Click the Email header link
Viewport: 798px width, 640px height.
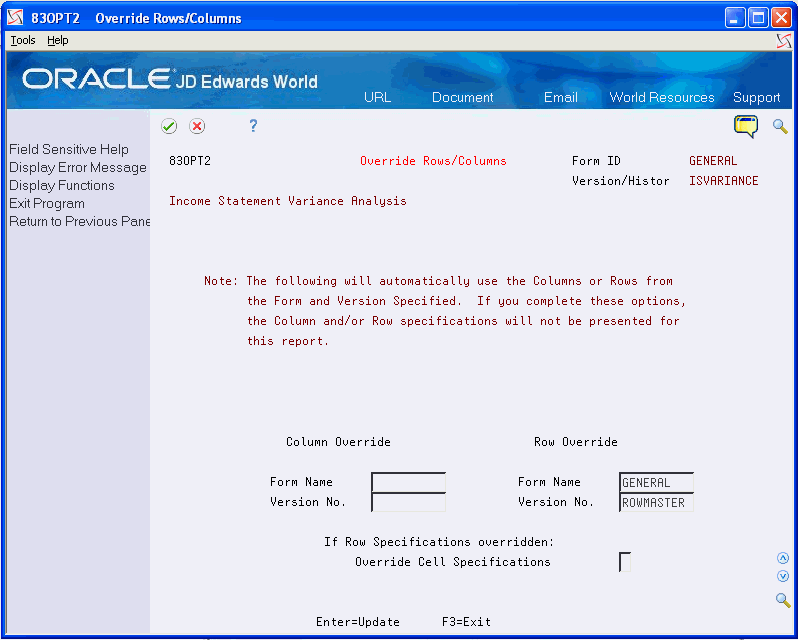point(560,97)
